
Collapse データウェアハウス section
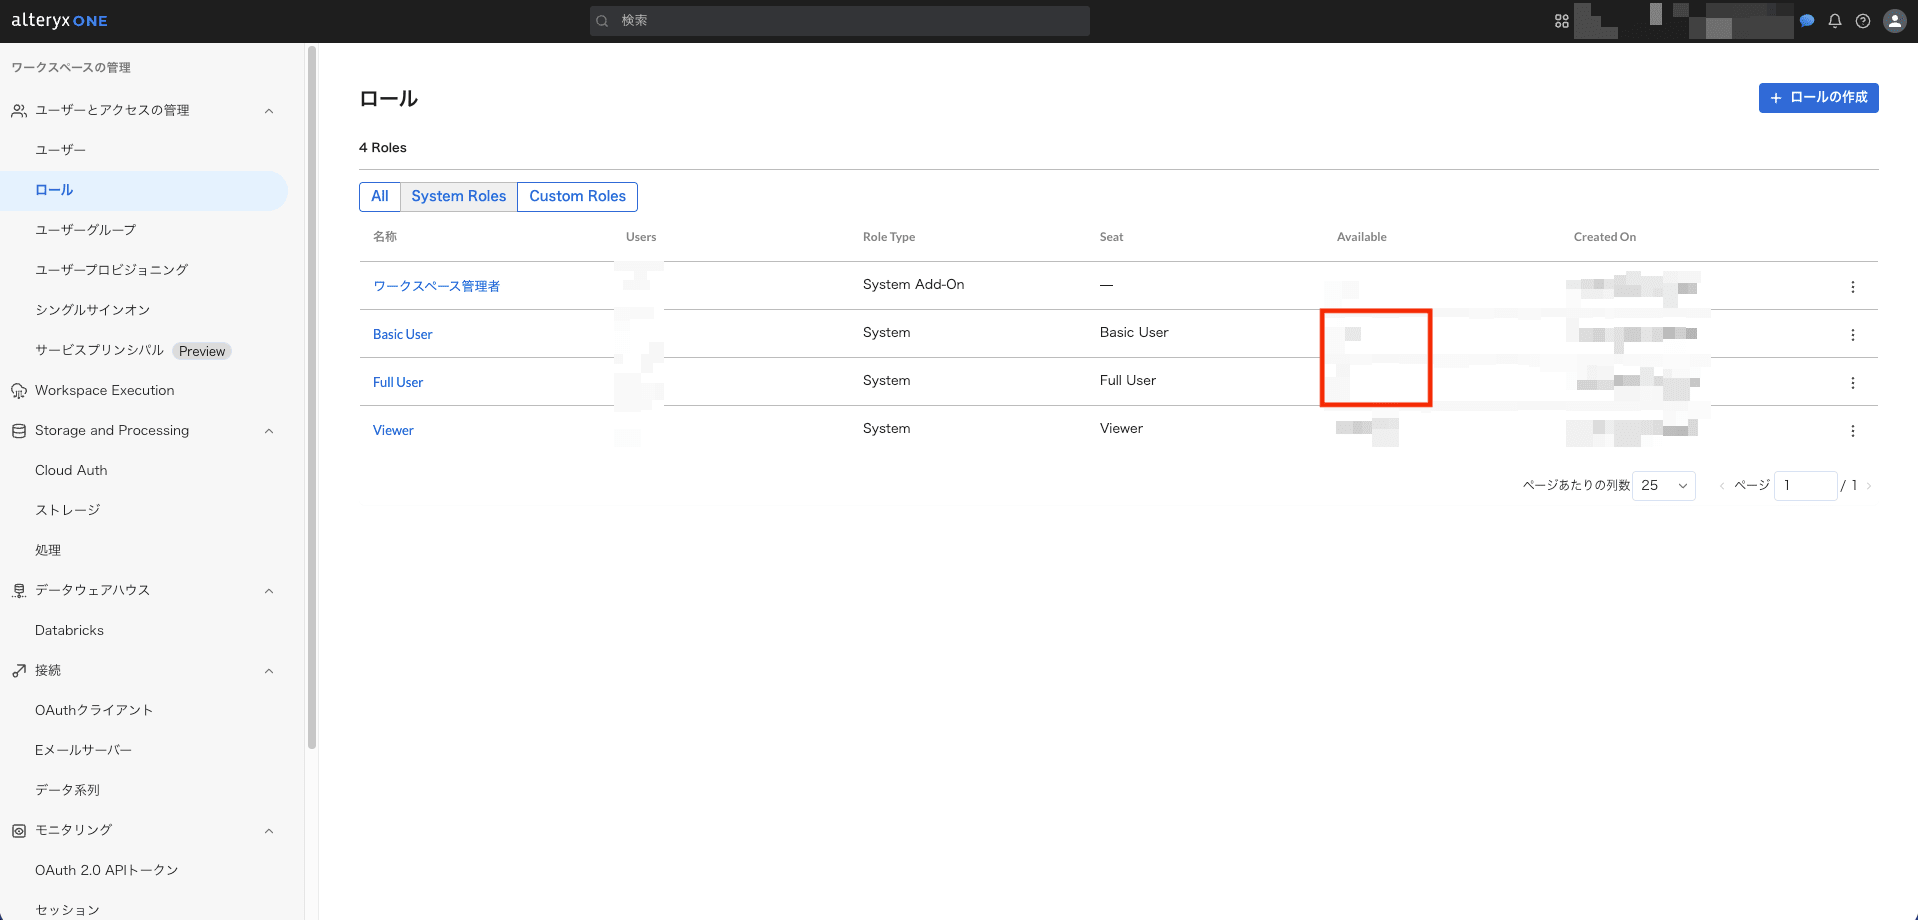click(269, 591)
